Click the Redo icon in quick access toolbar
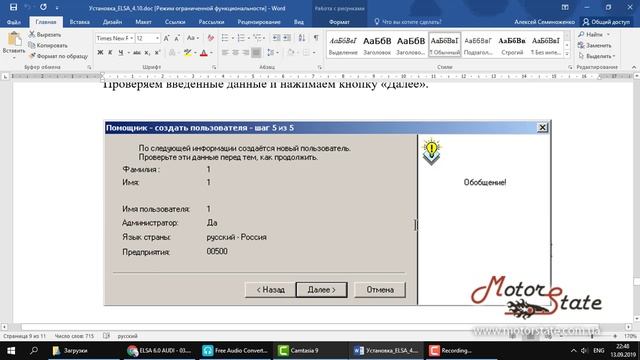This screenshot has width=640, height=360. point(43,7)
